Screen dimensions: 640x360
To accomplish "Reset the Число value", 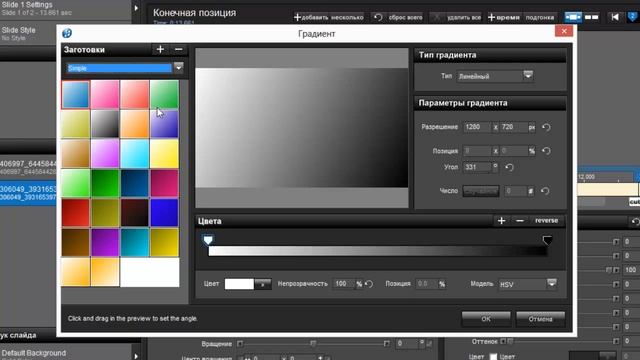I will pos(545,191).
